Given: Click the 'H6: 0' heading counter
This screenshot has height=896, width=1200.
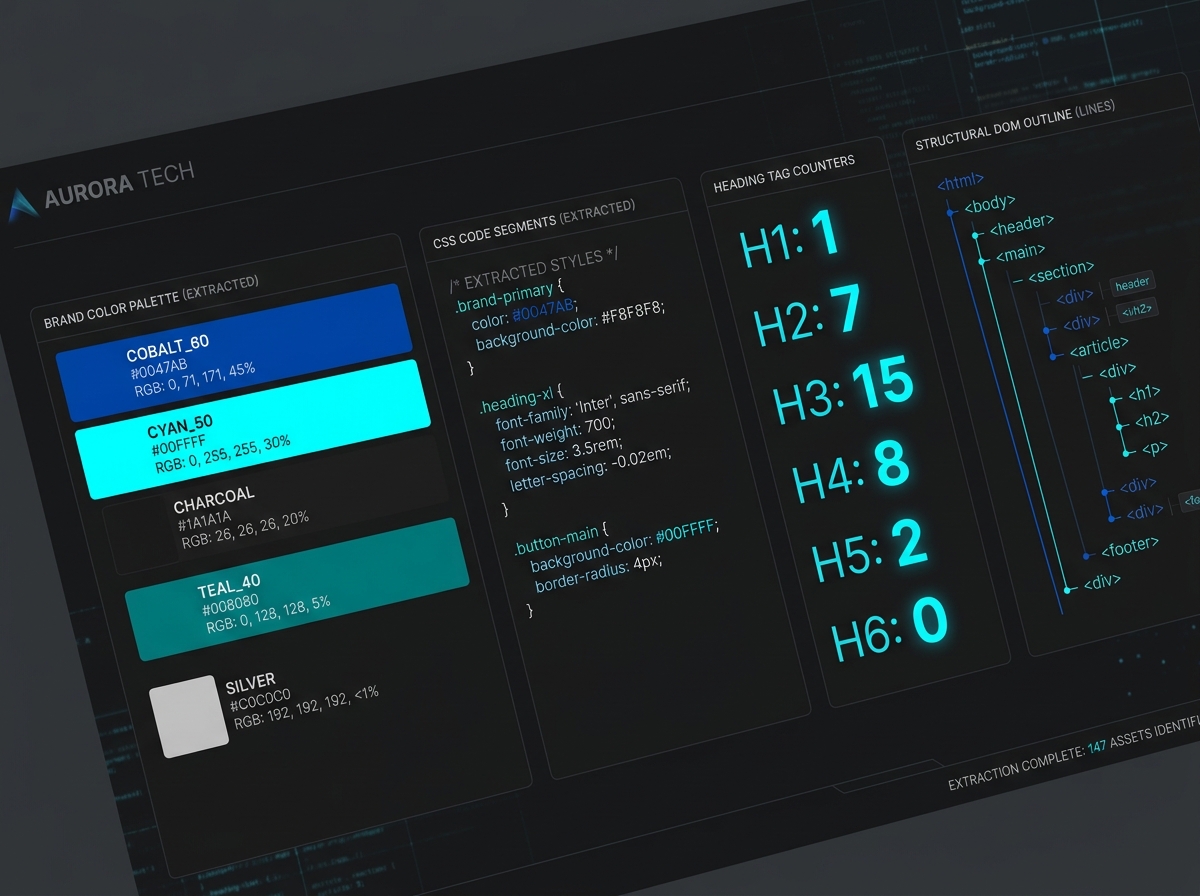Looking at the screenshot, I should click(x=890, y=629).
